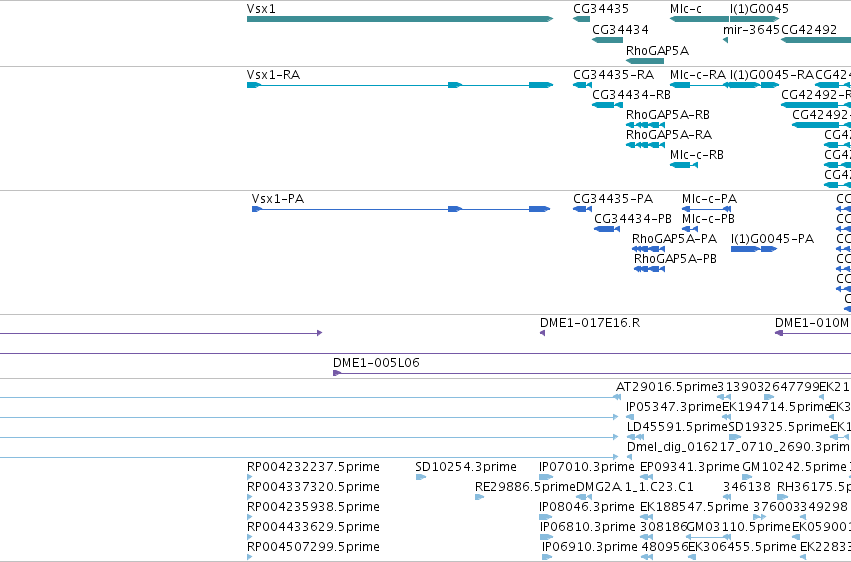Select the GM03110.5prime EST label
Image resolution: width=851 pixels, height=562 pixels.
(738, 527)
